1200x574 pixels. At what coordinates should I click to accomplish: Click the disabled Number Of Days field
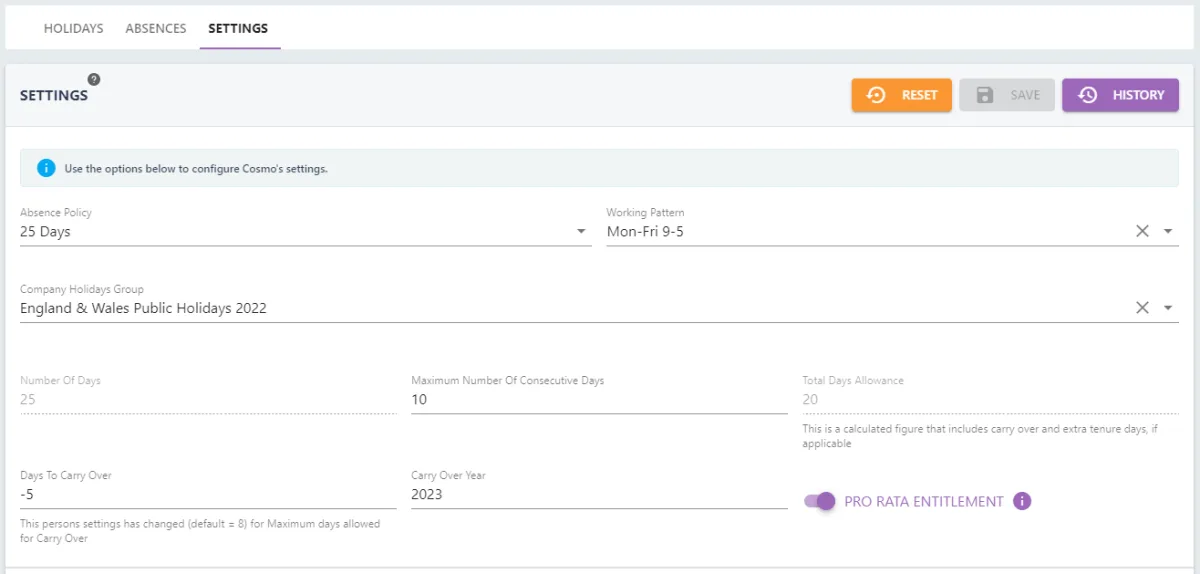pos(208,399)
